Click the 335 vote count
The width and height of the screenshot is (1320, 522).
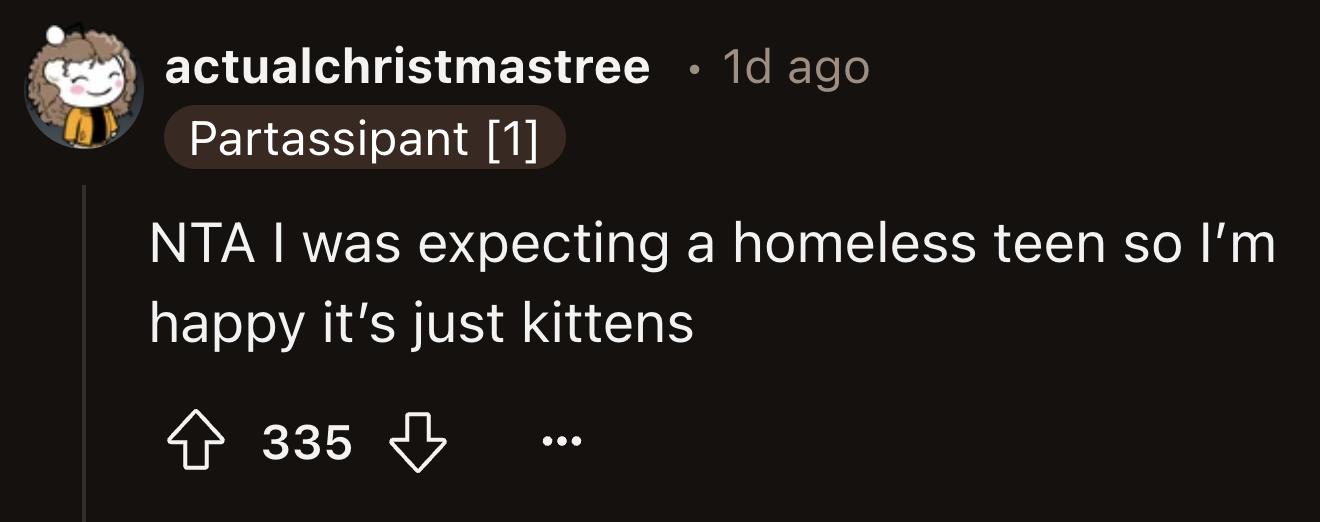(x=307, y=443)
